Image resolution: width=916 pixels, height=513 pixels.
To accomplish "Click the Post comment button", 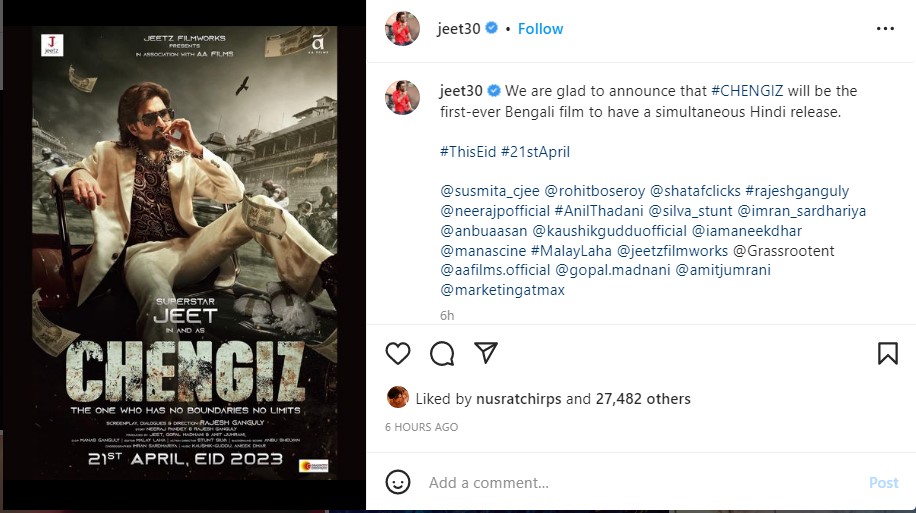I will click(883, 483).
